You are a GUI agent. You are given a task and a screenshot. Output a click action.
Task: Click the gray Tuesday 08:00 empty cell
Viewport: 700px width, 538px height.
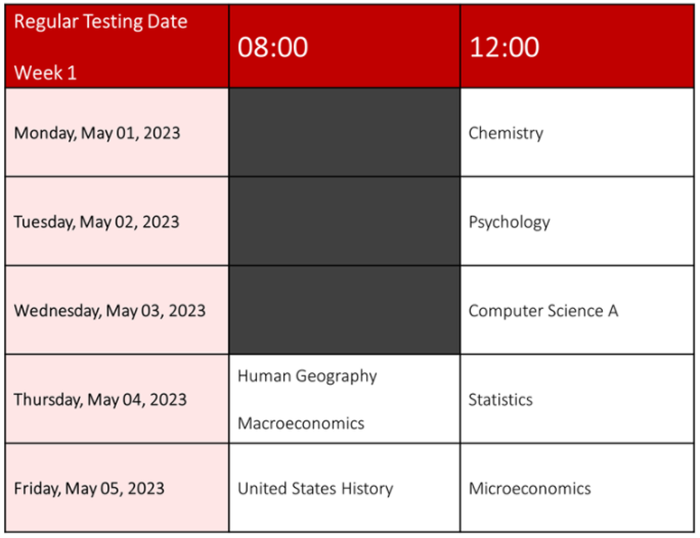coord(344,221)
